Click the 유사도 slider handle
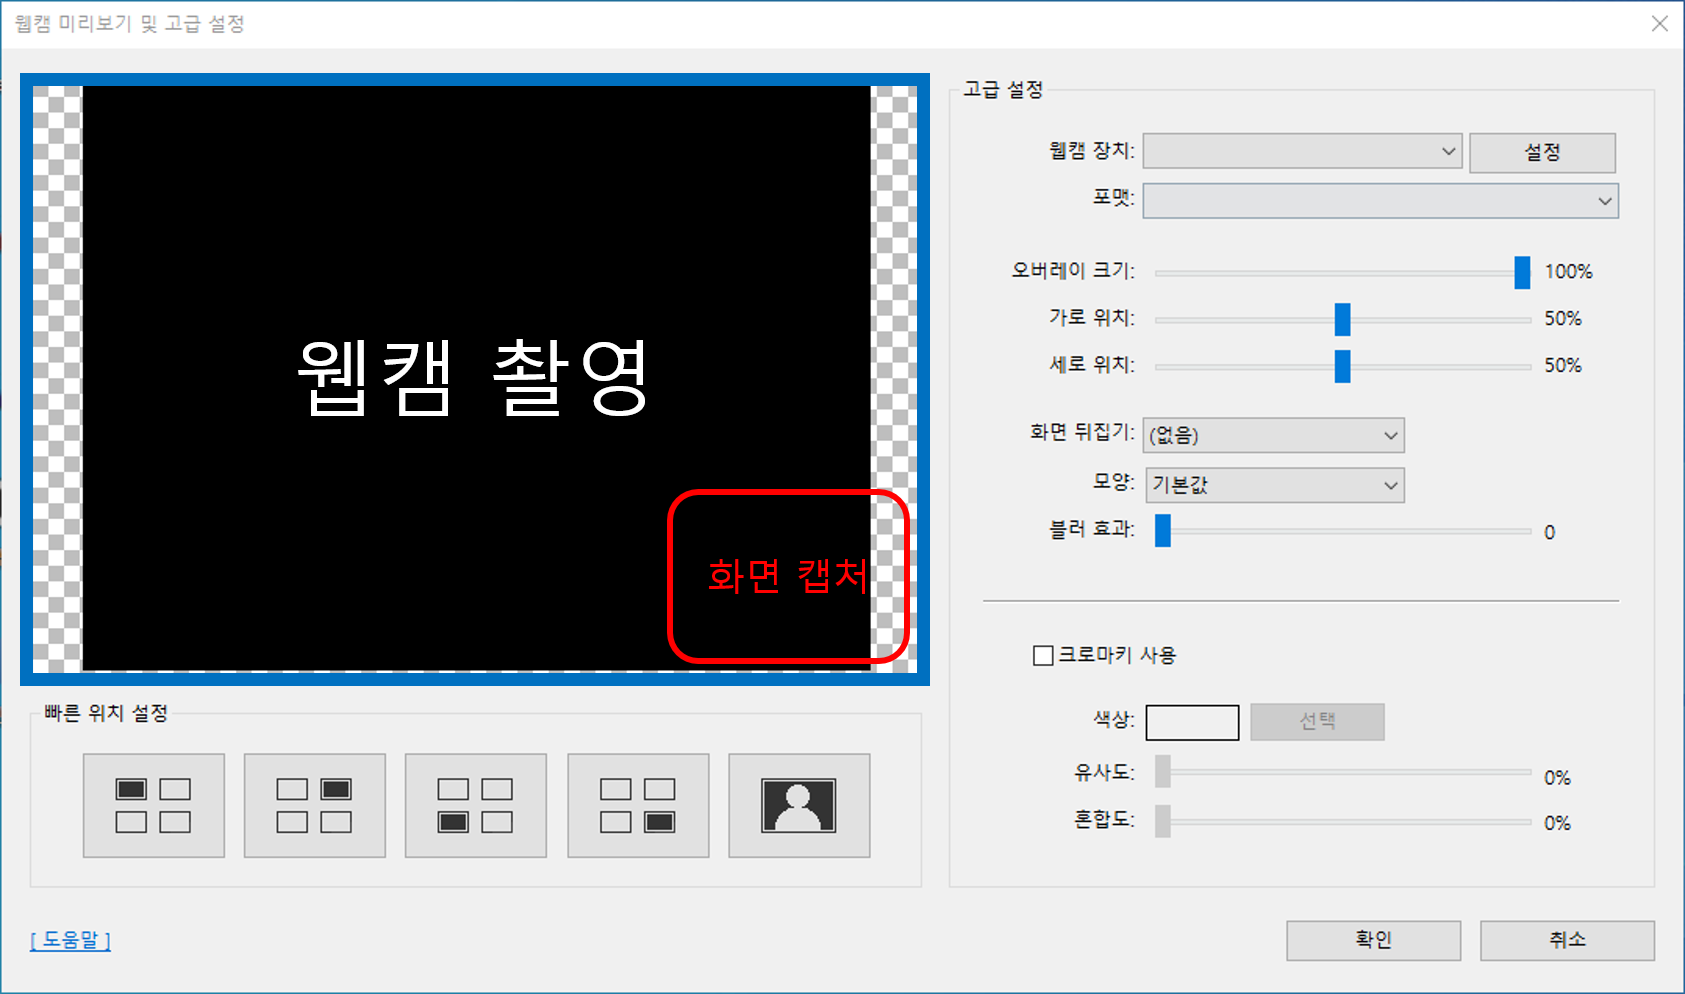The height and width of the screenshot is (994, 1685). pyautogui.click(x=1163, y=772)
